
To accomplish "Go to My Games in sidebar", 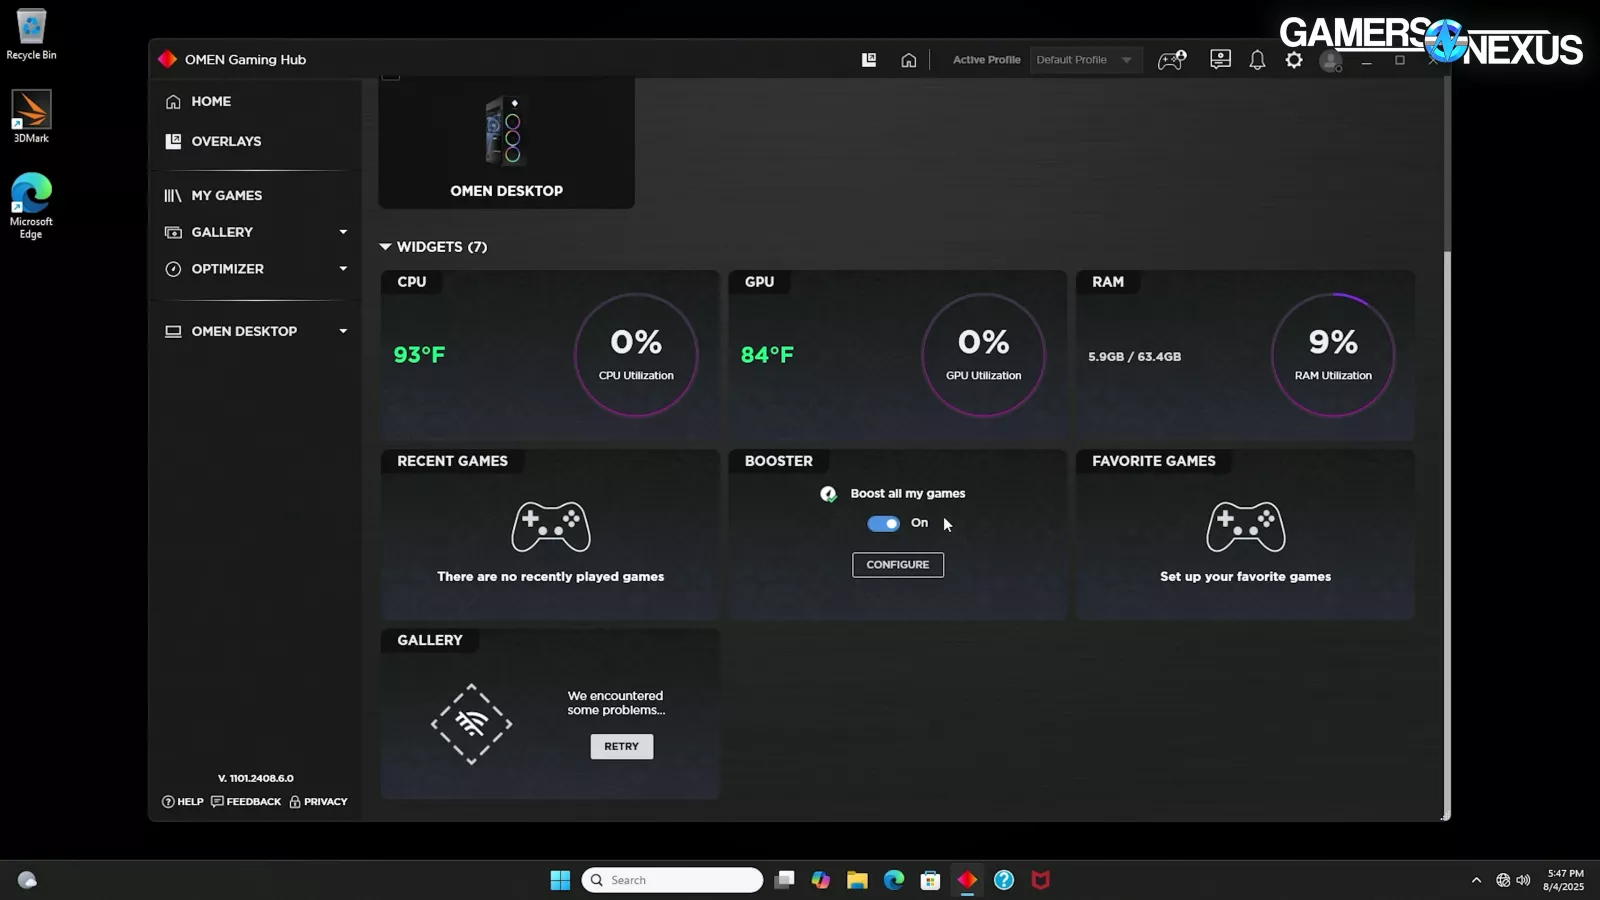I will pyautogui.click(x=226, y=196).
